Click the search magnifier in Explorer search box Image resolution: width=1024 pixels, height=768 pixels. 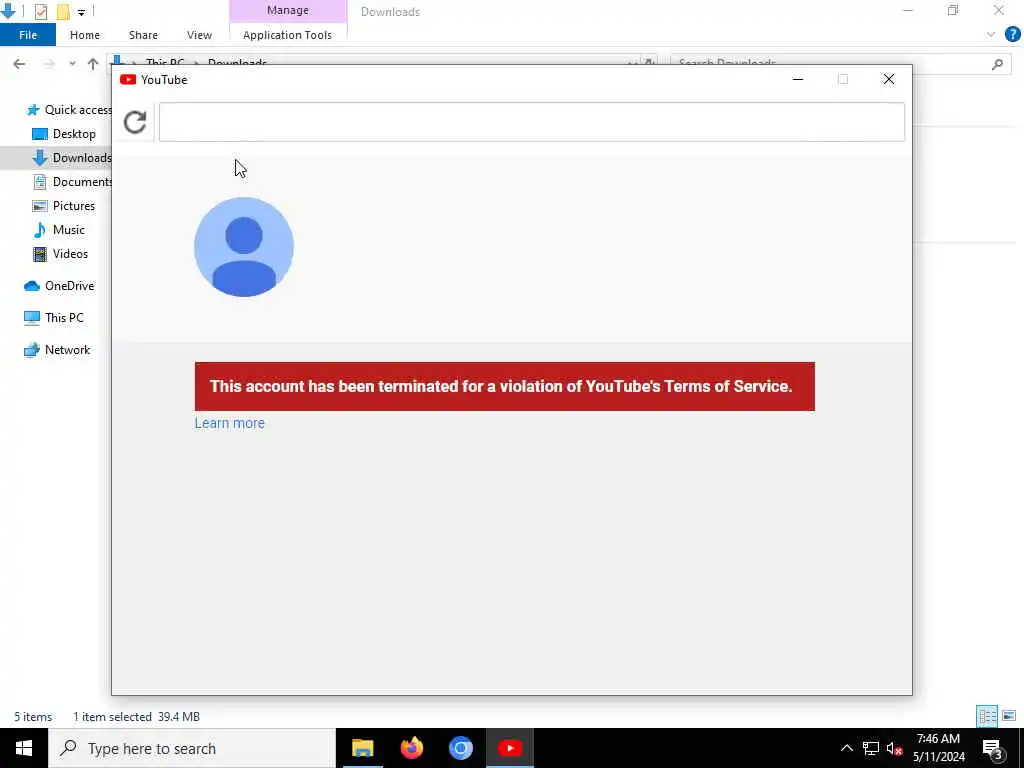click(997, 64)
